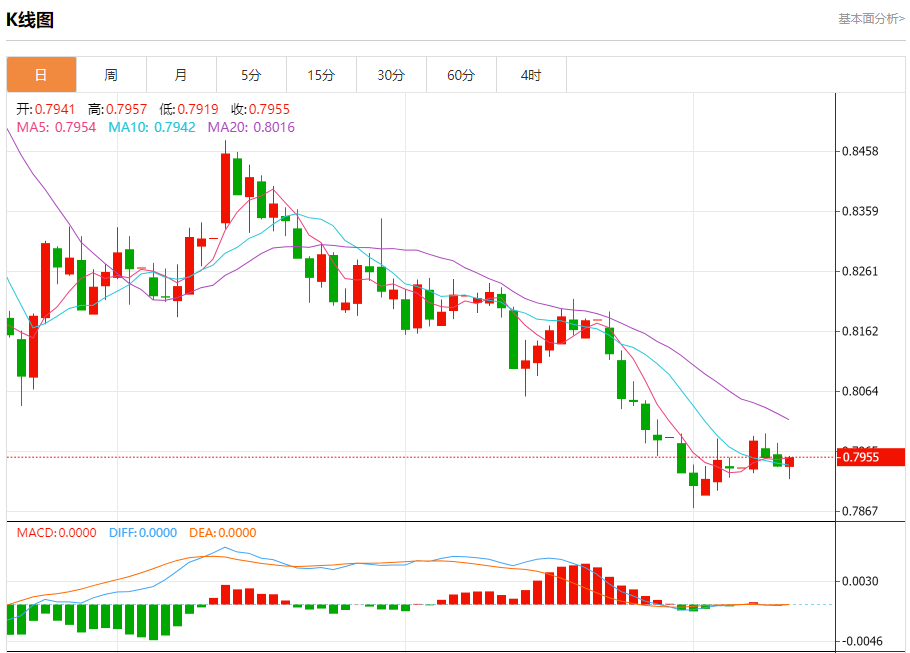Click the MACD:0.0000 indicator label
This screenshot has width=910, height=653.
click(x=56, y=533)
